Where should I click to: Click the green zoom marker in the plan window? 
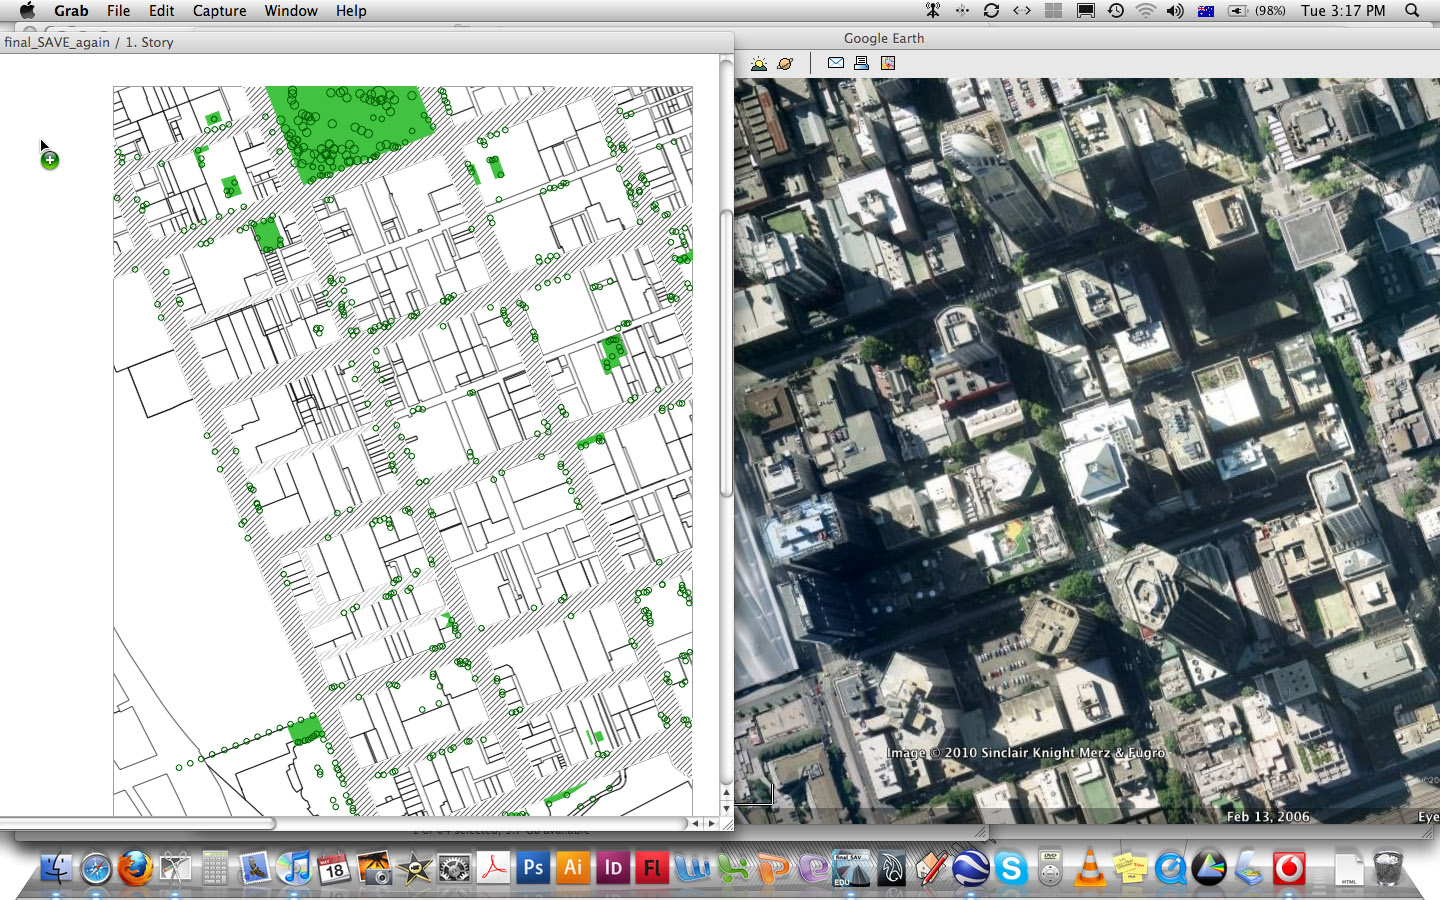[x=49, y=159]
